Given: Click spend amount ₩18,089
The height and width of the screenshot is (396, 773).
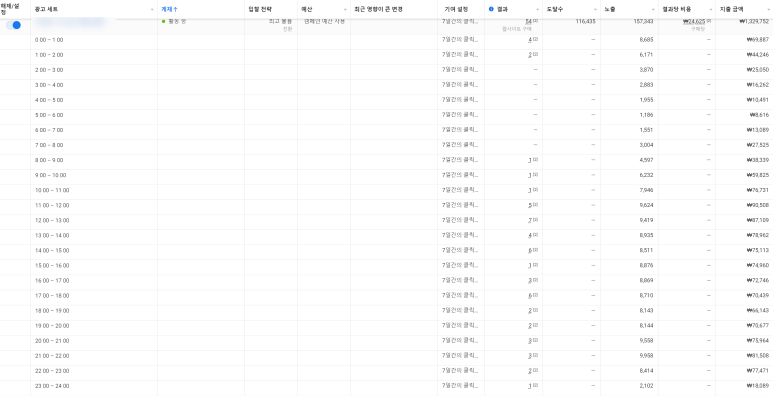Looking at the screenshot, I should point(758,386).
